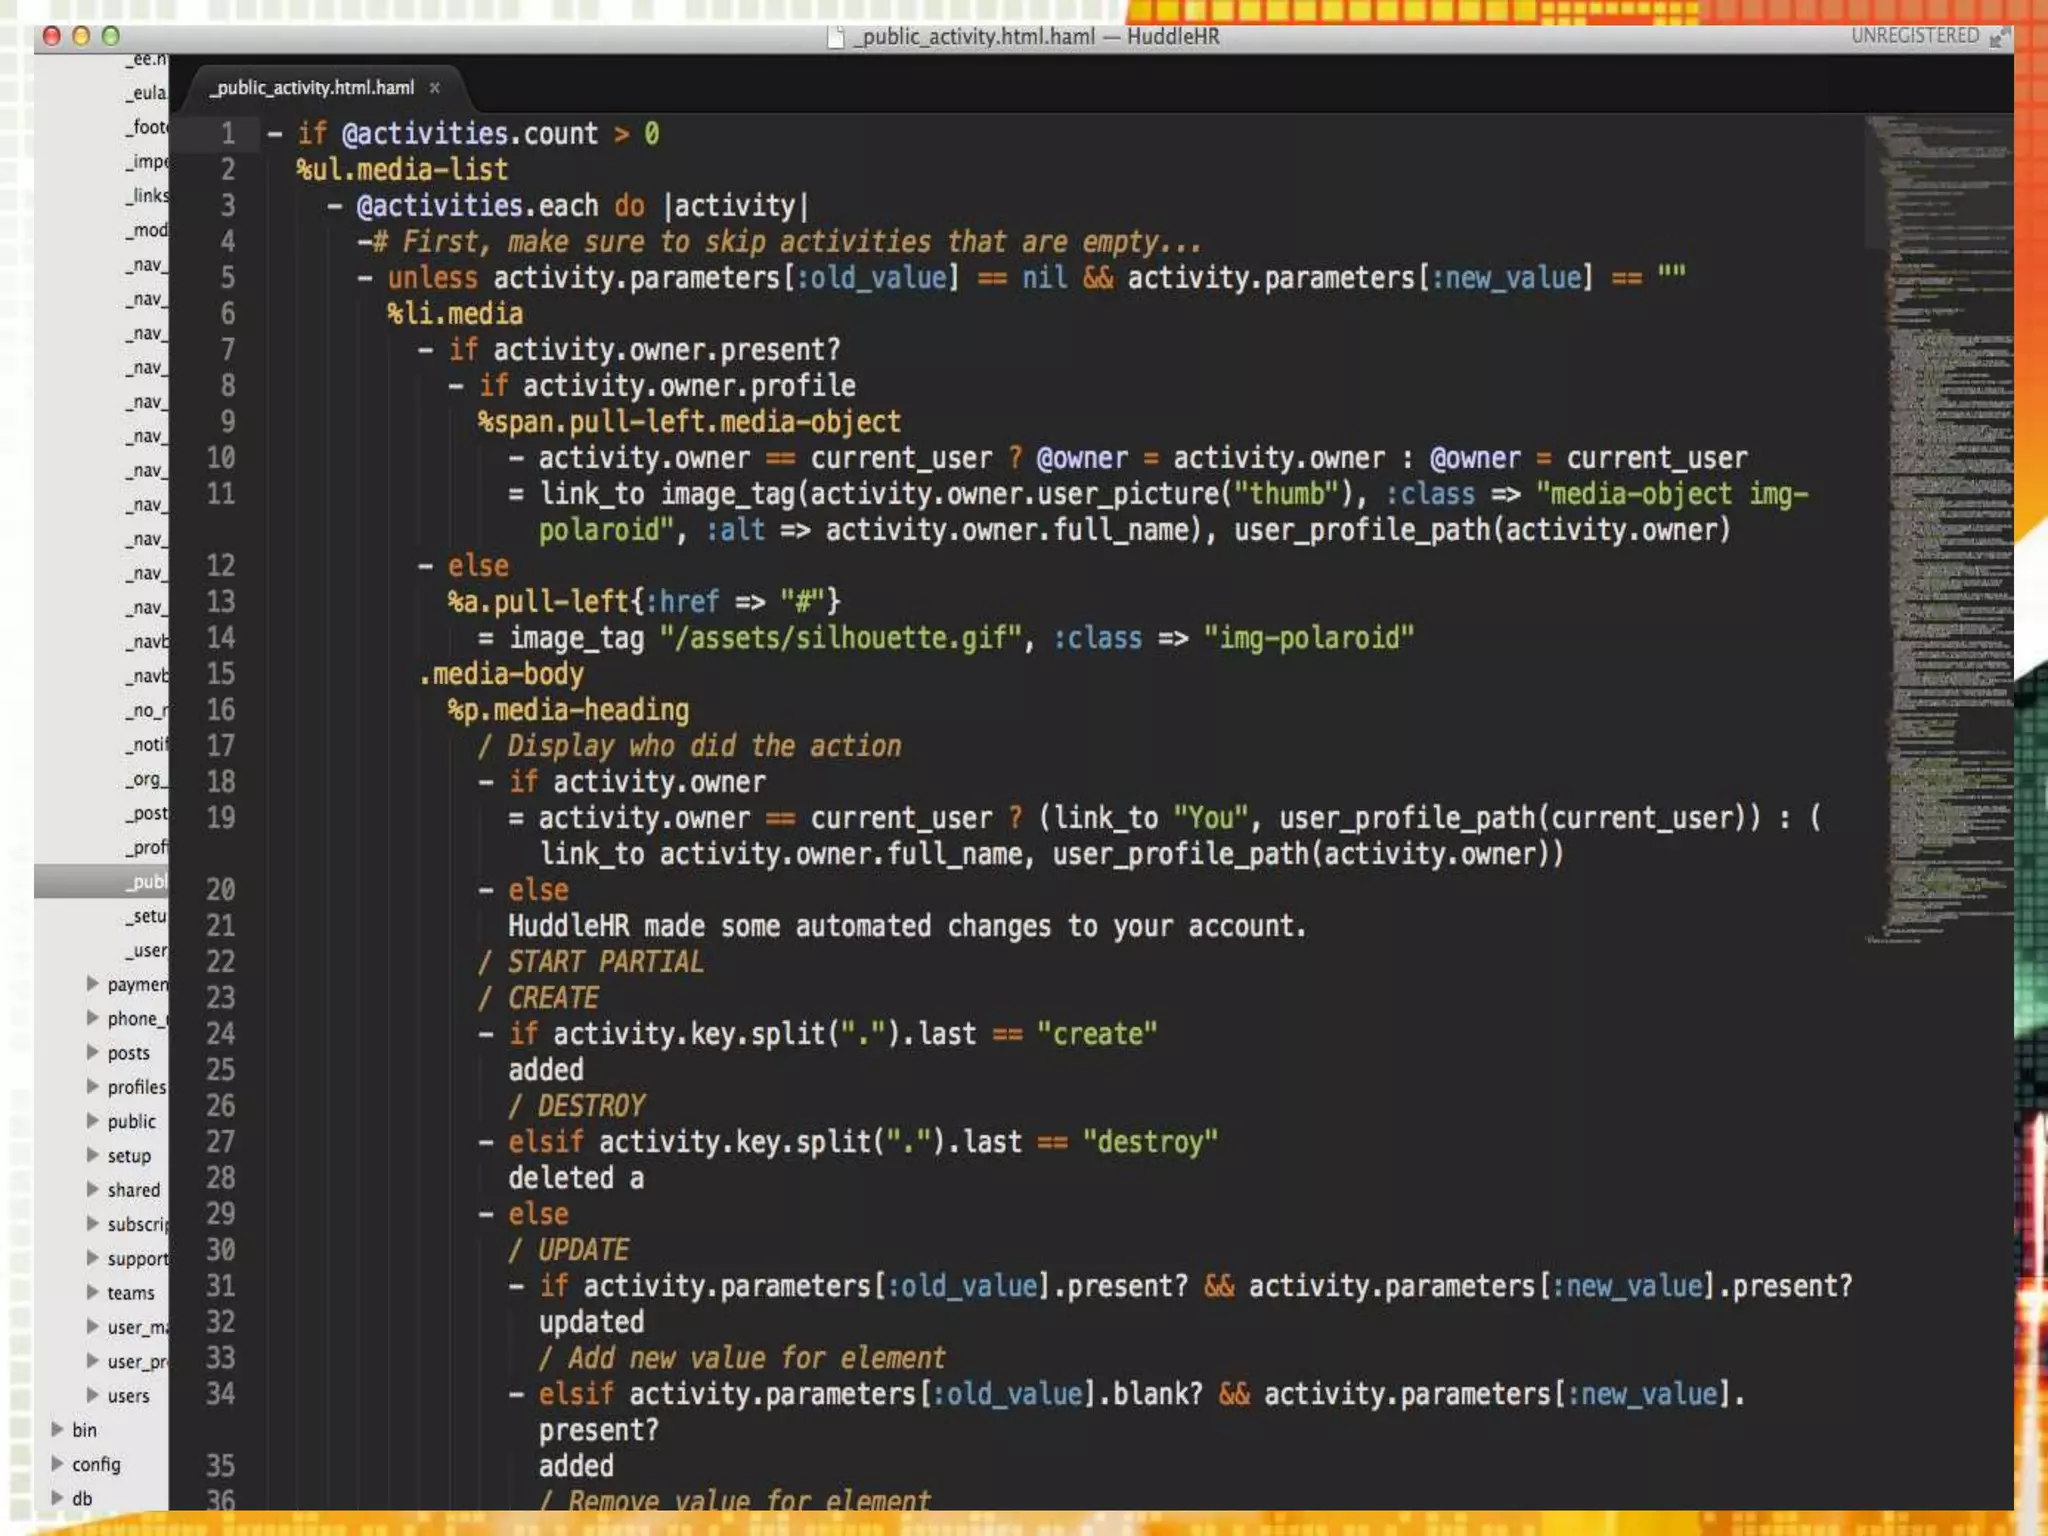
Task: Open the _eula file in sidebar
Action: click(x=148, y=93)
